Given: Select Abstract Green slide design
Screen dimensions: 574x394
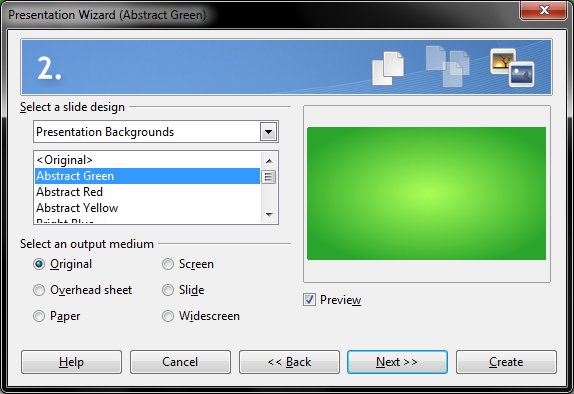Looking at the screenshot, I should coord(147,176).
